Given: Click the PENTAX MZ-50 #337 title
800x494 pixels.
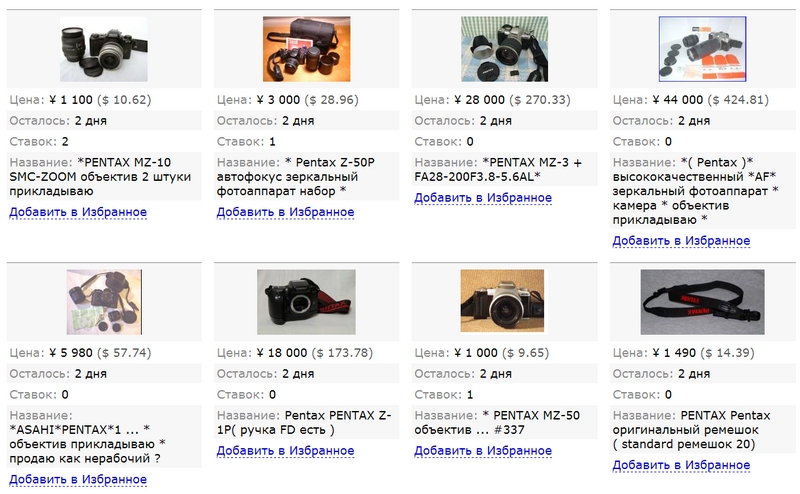Looking at the screenshot, I should point(497,423).
